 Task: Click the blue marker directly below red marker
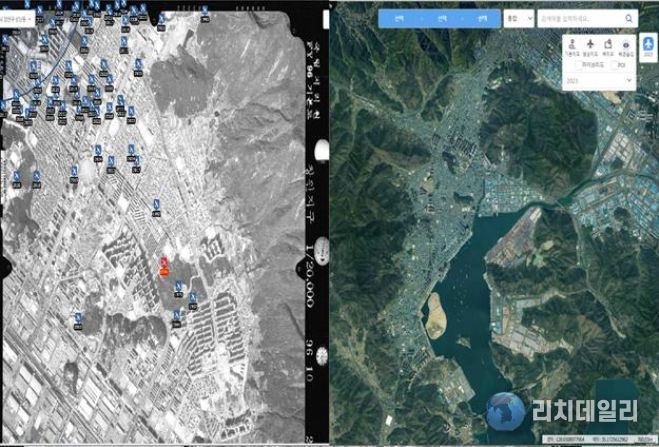(179, 286)
